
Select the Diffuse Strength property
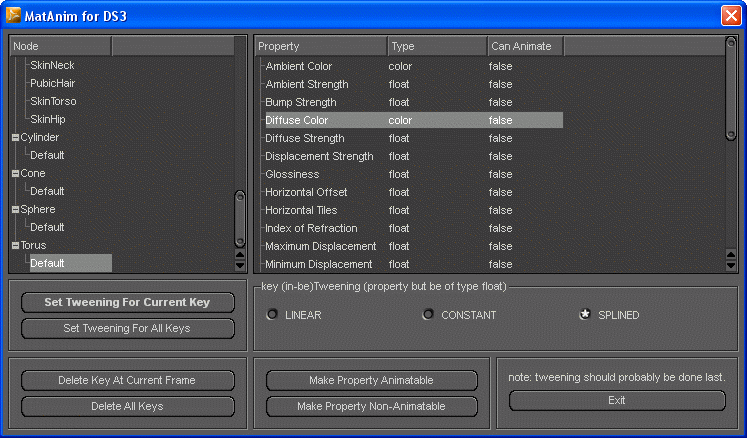pyautogui.click(x=304, y=138)
